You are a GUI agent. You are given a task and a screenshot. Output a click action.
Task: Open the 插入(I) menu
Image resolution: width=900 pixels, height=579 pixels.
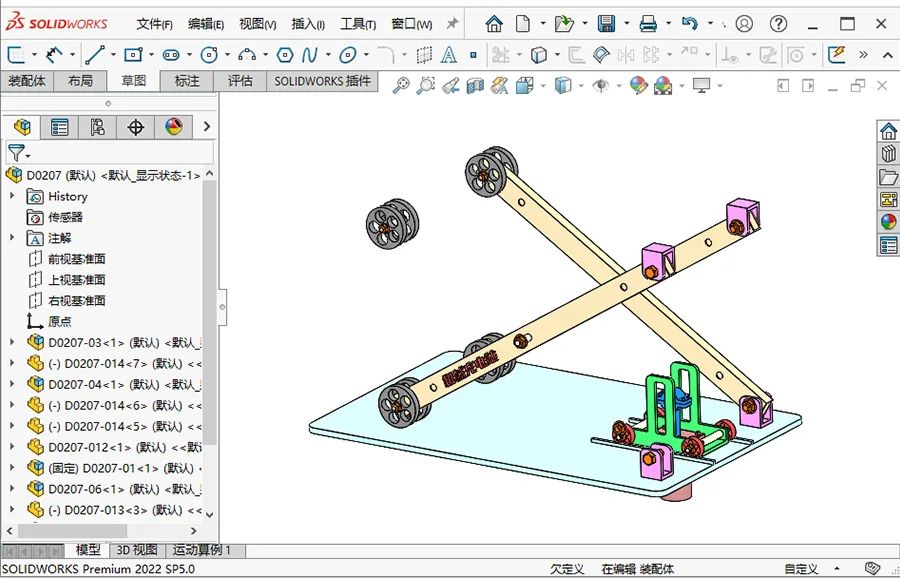[x=308, y=24]
